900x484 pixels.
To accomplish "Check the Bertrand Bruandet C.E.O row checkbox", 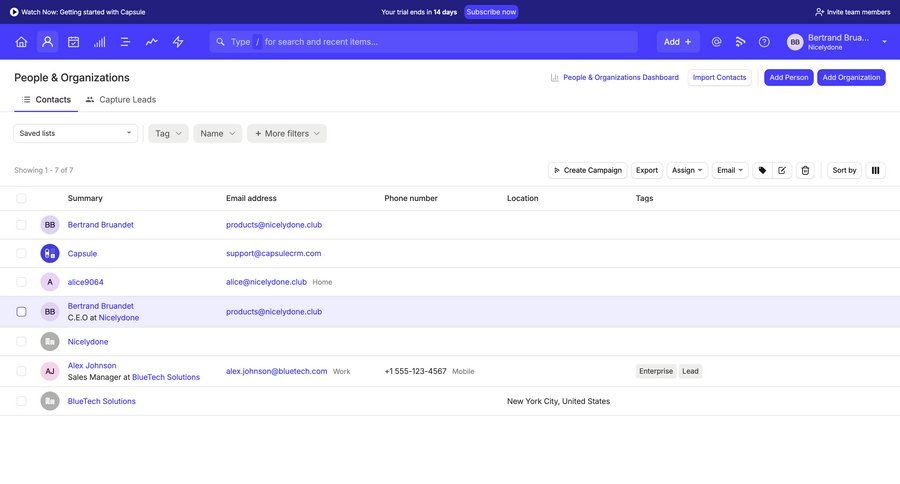I will click(x=21, y=312).
